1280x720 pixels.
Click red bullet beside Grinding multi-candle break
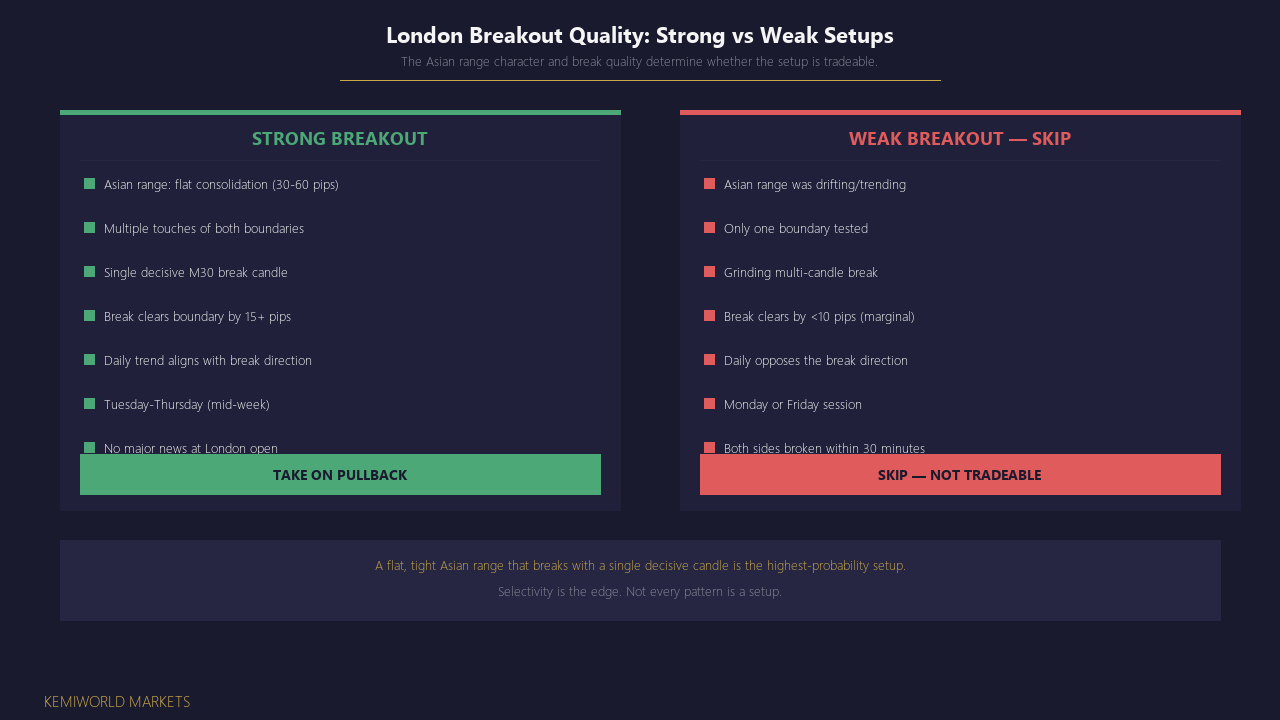(709, 272)
